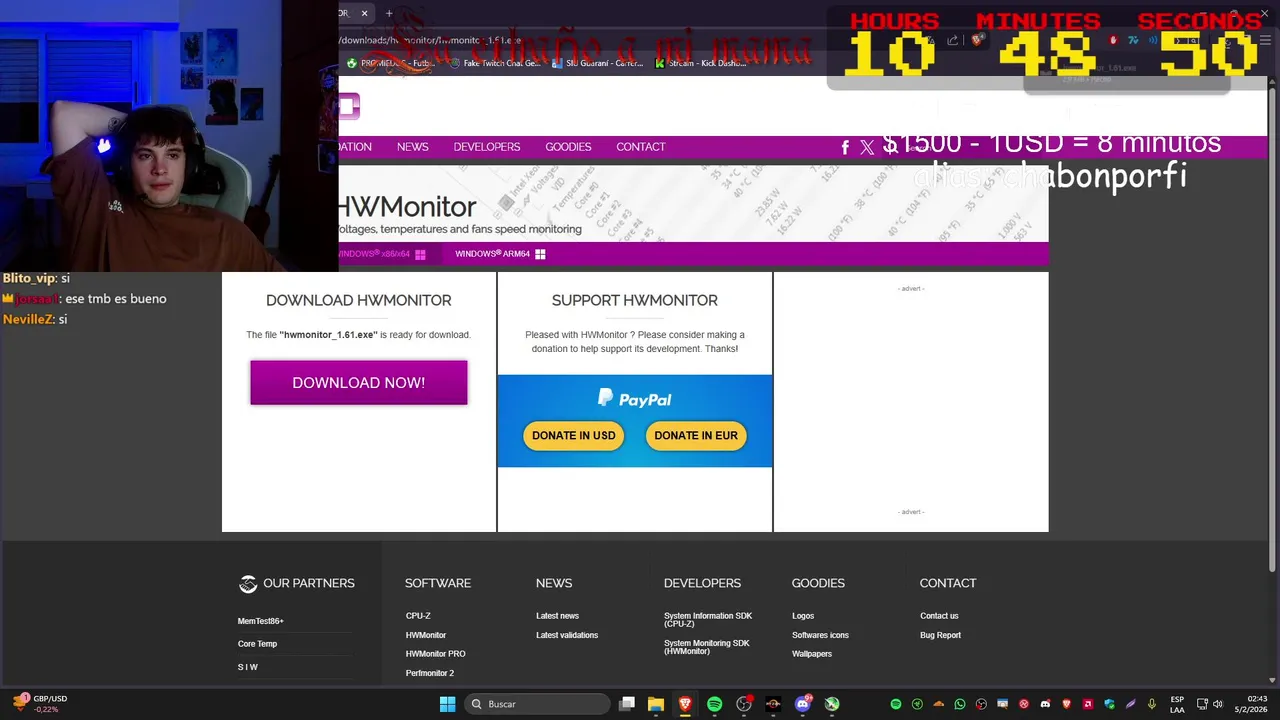Open Spotify icon in system tray
This screenshot has width=1280, height=720.
tap(896, 704)
